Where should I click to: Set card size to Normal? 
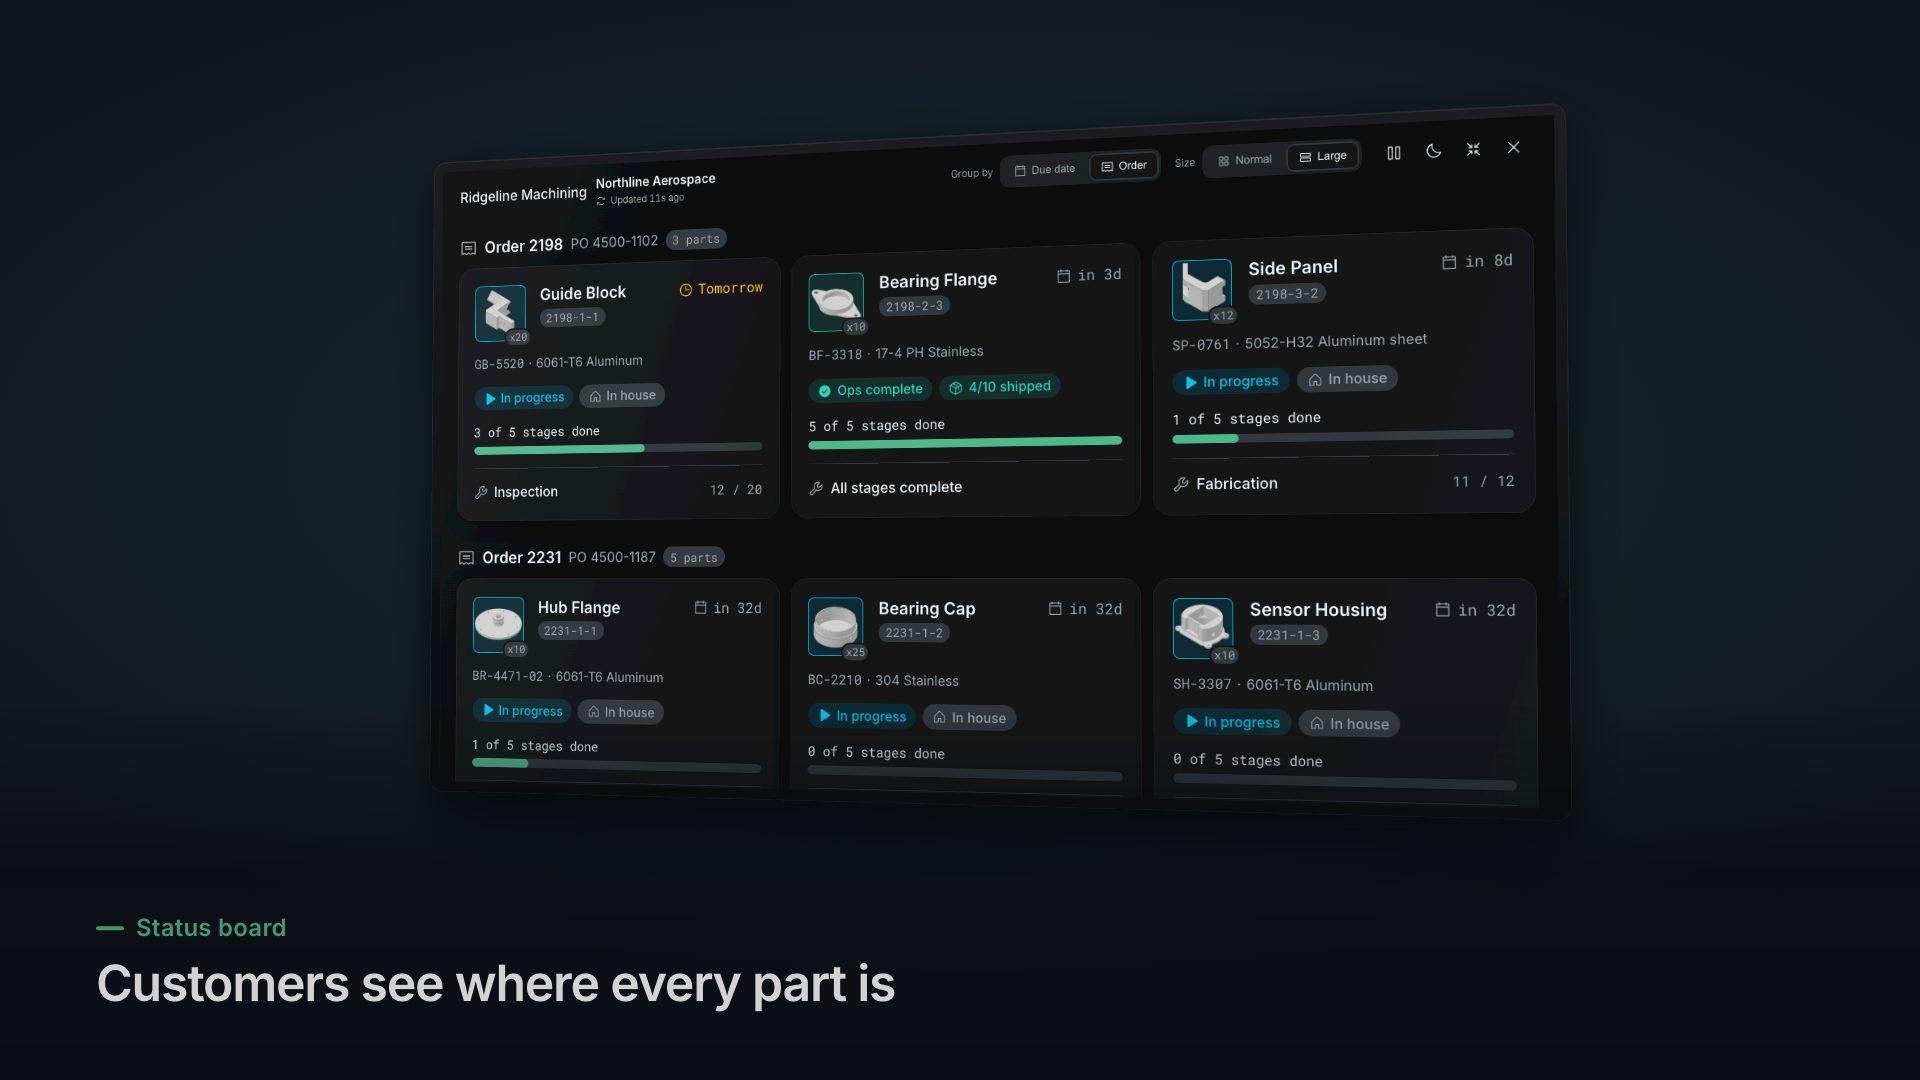1245,160
